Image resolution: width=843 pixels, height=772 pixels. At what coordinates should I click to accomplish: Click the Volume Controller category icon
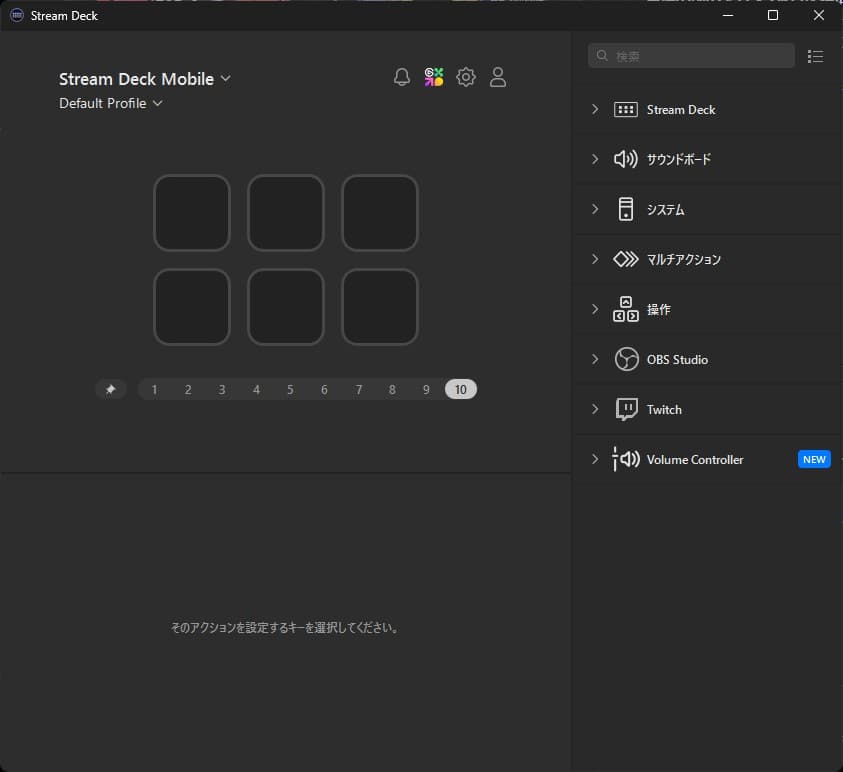point(626,459)
